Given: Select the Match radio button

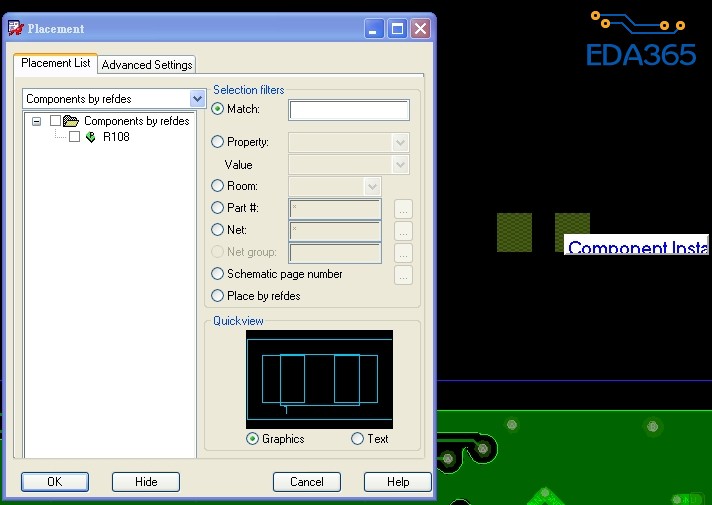Looking at the screenshot, I should pyautogui.click(x=218, y=109).
